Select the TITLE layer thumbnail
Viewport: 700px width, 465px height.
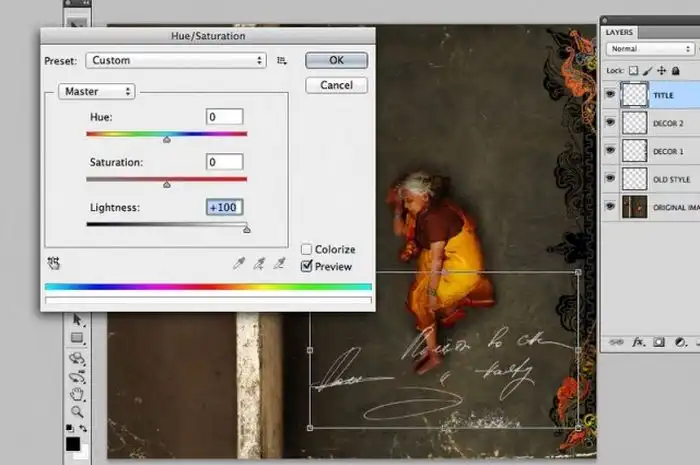(634, 95)
